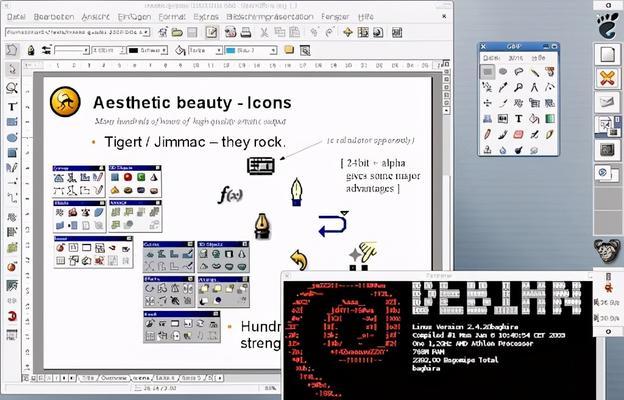This screenshot has width=624, height=400.
Task: Open the Datei menu in Impress
Action: click(16, 17)
